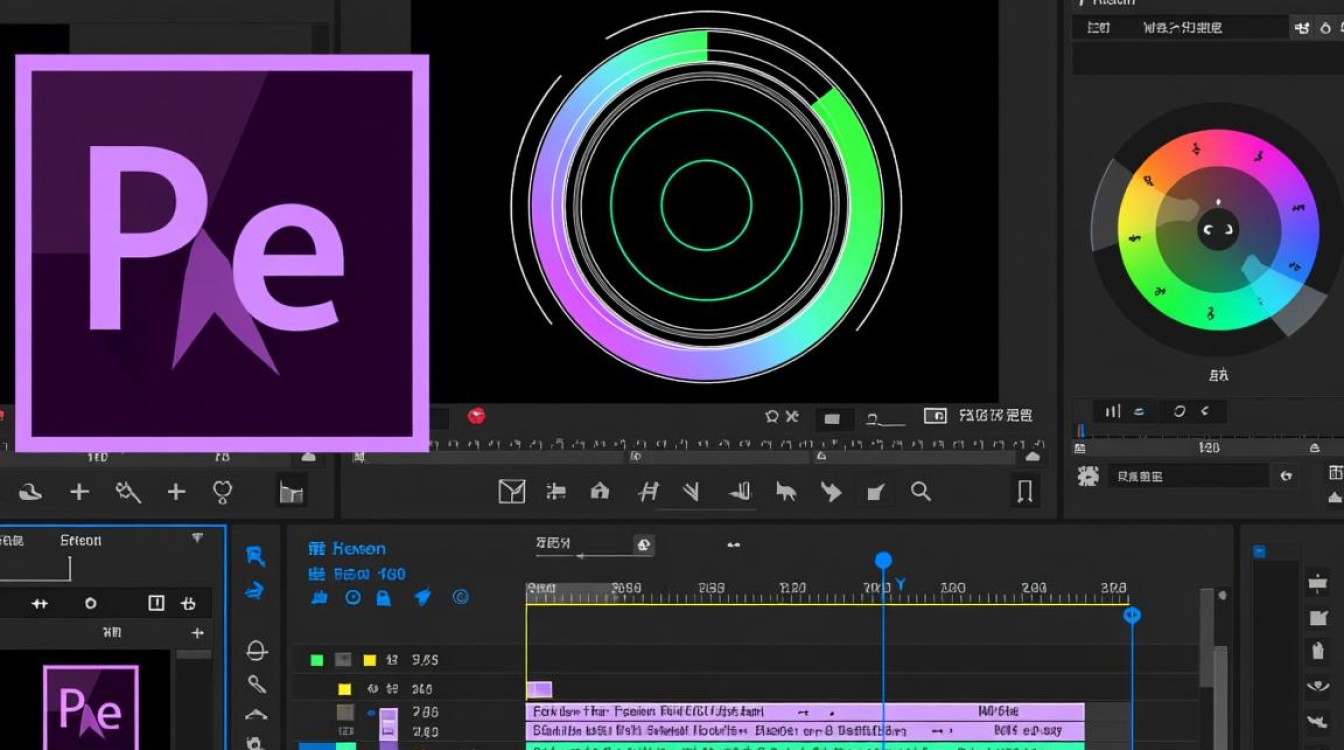This screenshot has width=1344, height=750.
Task: Click the clock icon button above the timeline ruler
Action: click(x=644, y=545)
